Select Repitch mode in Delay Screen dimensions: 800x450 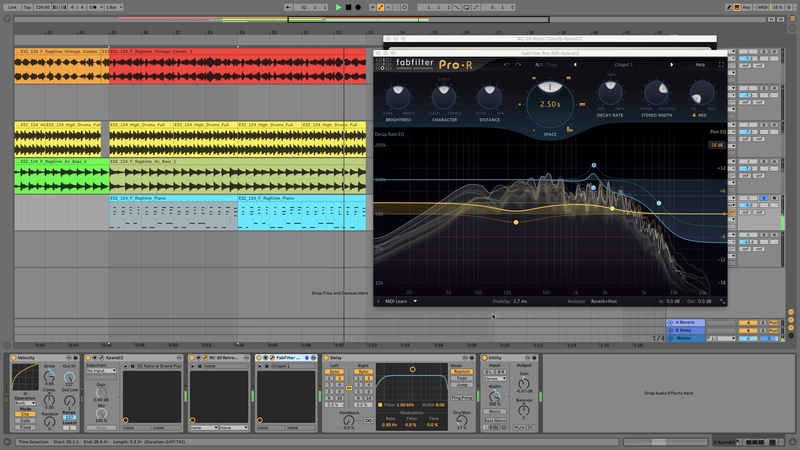[x=461, y=371]
